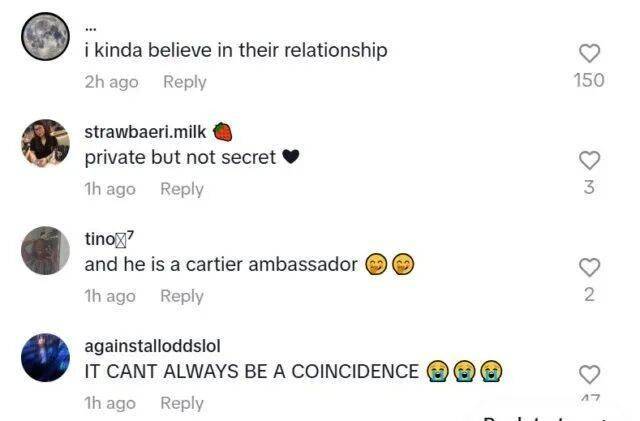Screen dimensions: 640x421
Task: Reply to againstalloddslol's comment
Action: coord(182,403)
